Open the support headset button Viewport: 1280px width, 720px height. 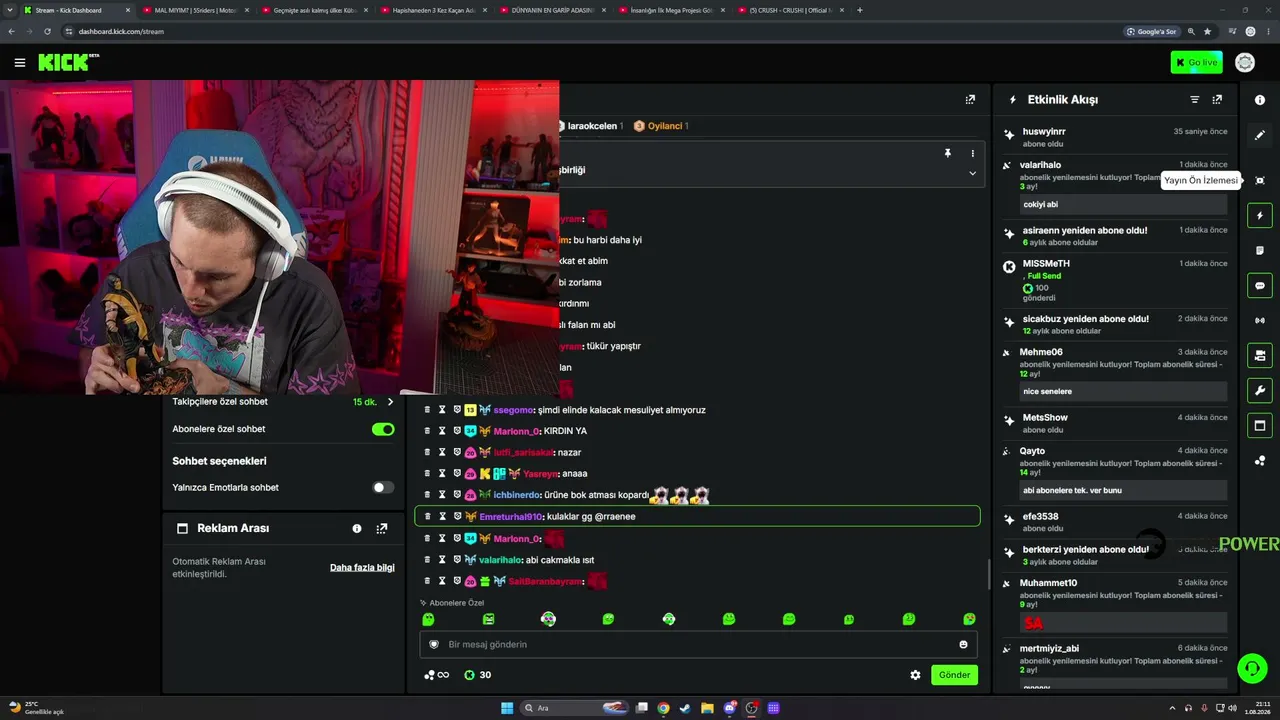pyautogui.click(x=1252, y=667)
